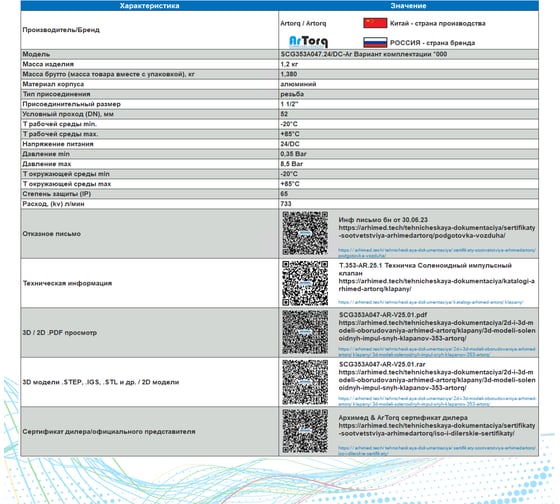Viewport: 560px width, 504px height.
Task: Open the QR code for Отказное письмо
Action: [305, 233]
